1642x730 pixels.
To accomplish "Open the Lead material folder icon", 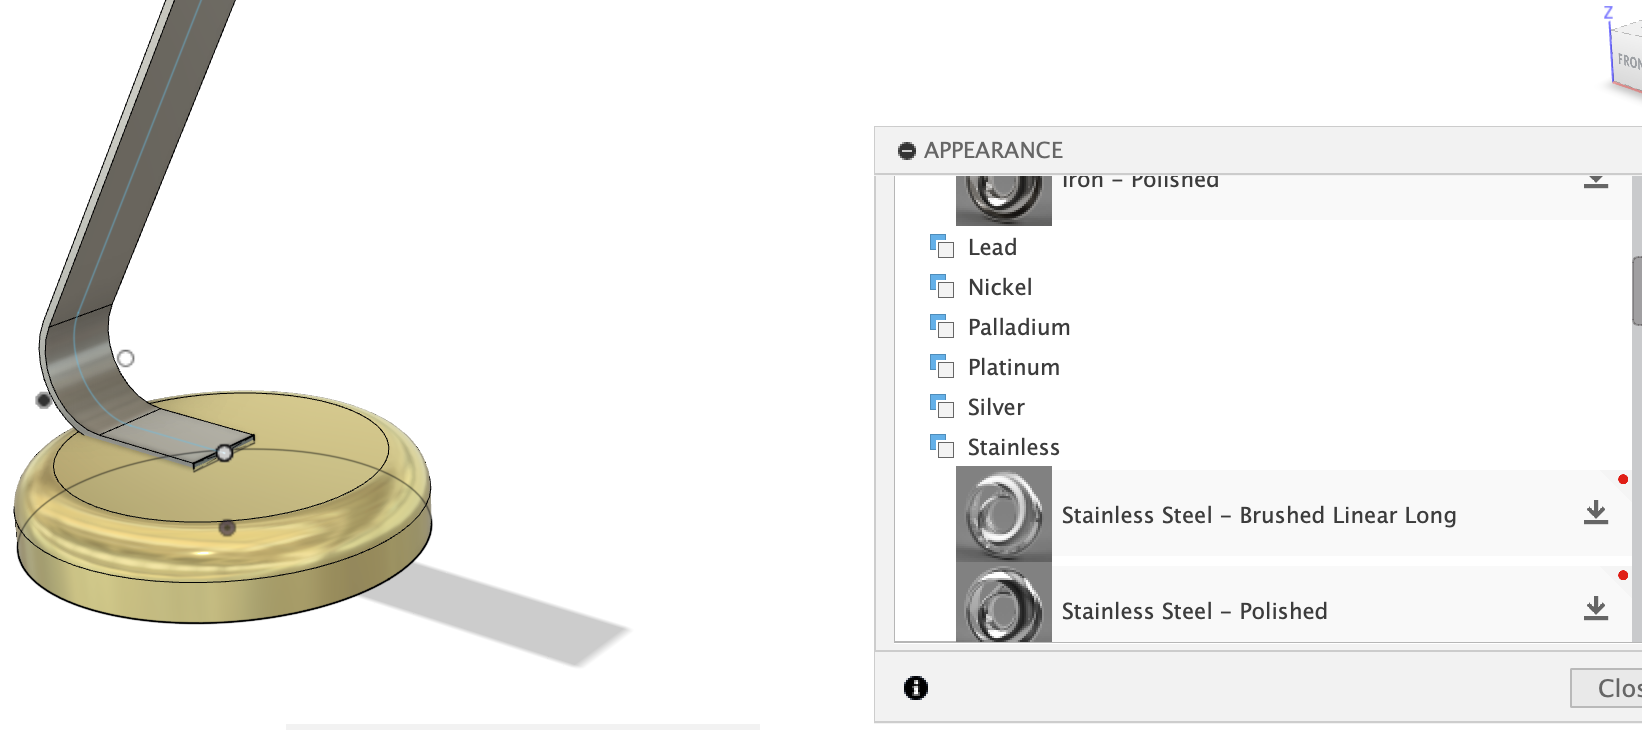I will 942,246.
